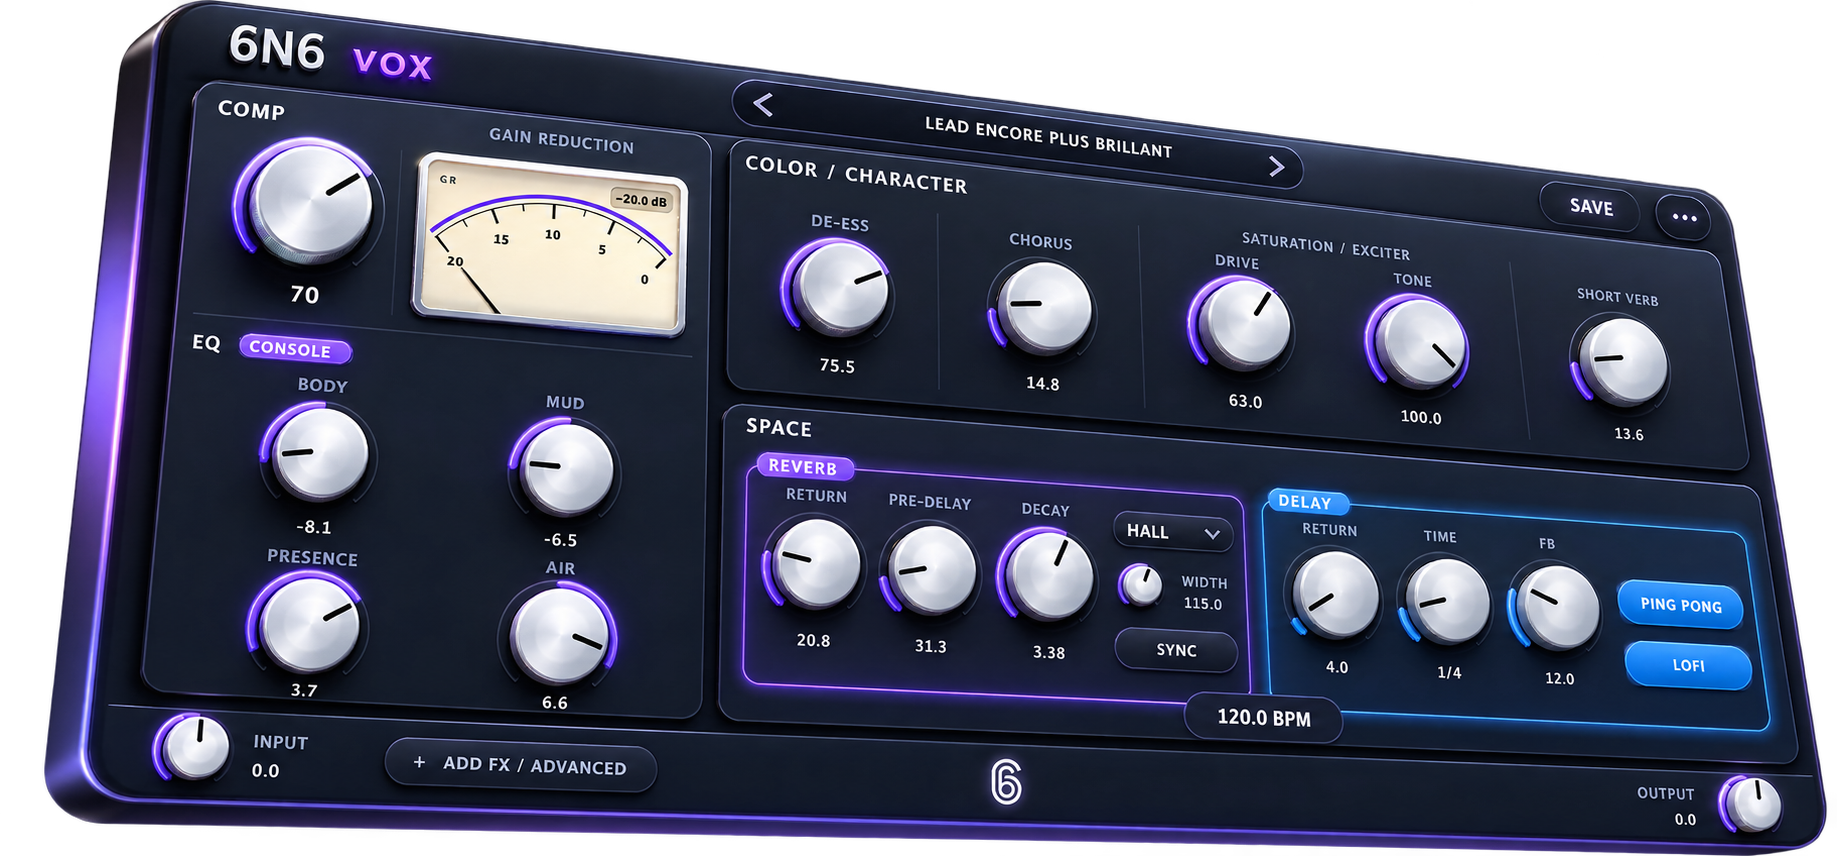1837x856 pixels.
Task: Click the small Reverb Width knob
Action: pyautogui.click(x=1141, y=585)
